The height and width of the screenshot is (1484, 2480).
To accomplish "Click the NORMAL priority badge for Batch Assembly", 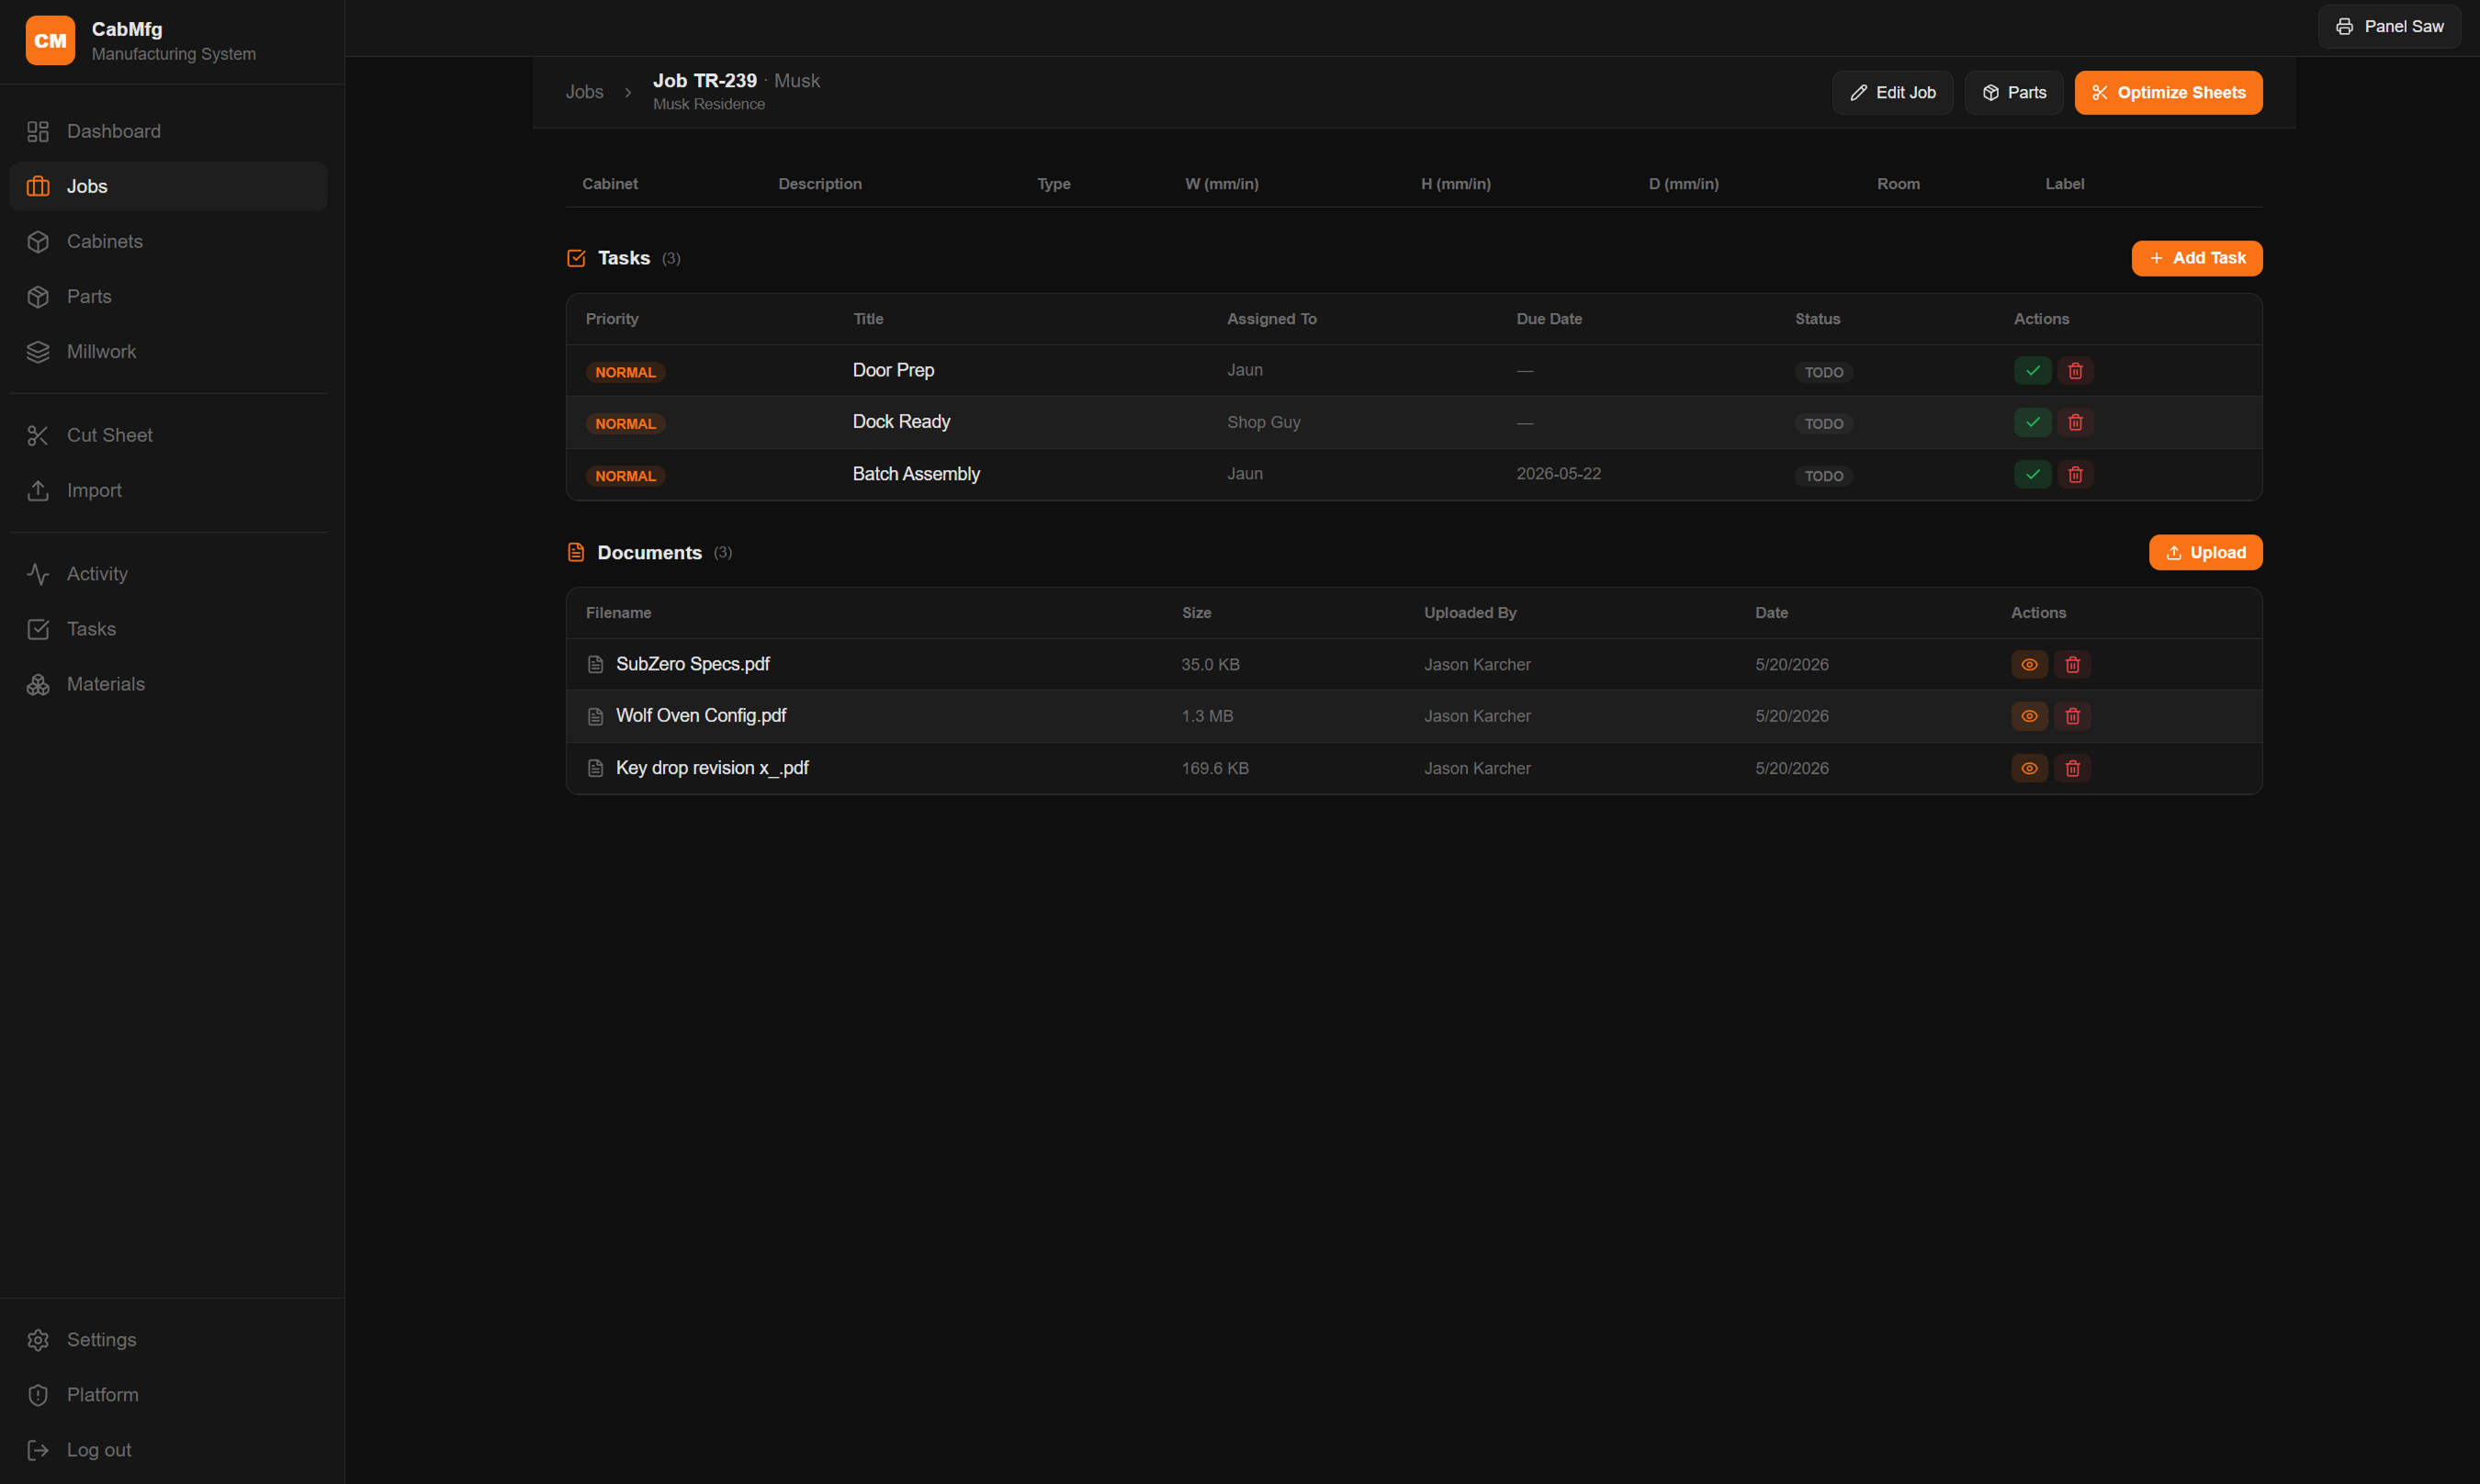I will coord(625,476).
